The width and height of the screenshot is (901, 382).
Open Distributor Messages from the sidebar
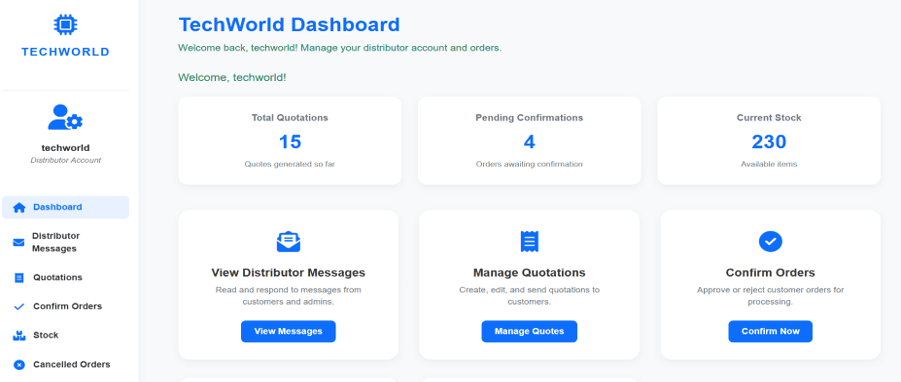pos(66,242)
